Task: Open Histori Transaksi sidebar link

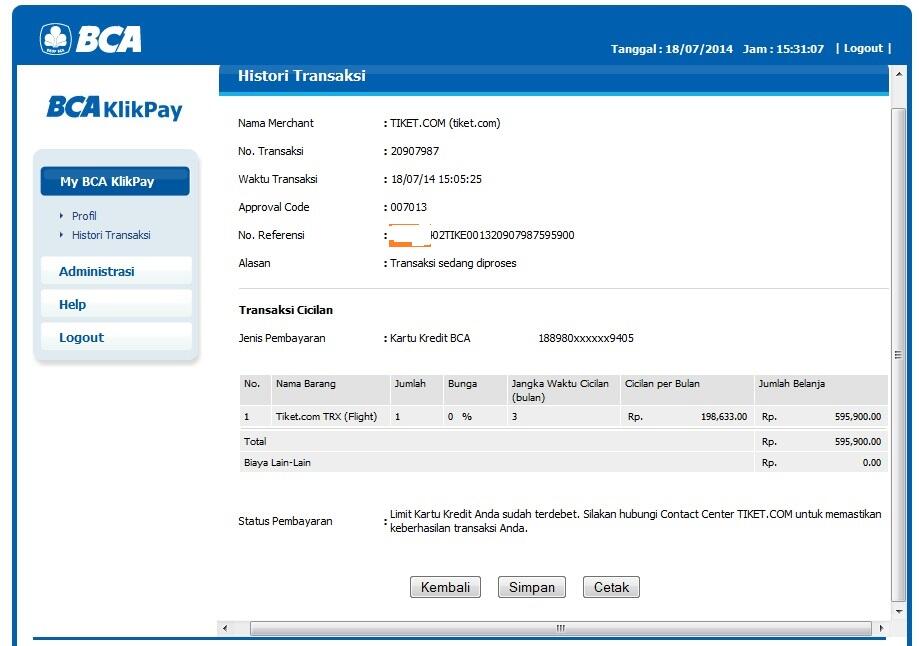Action: pos(111,235)
